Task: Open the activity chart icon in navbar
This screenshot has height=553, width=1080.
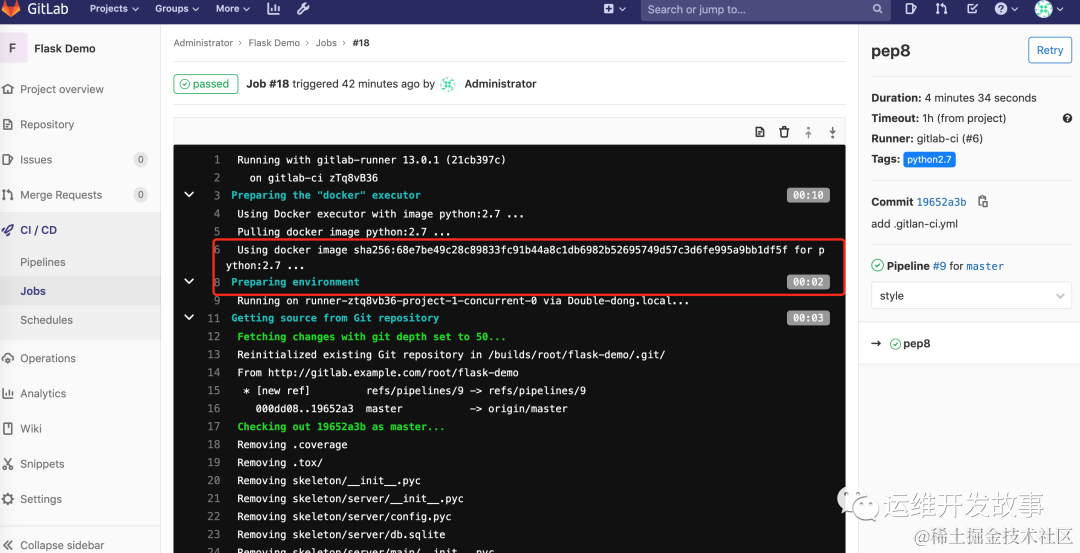Action: (273, 9)
